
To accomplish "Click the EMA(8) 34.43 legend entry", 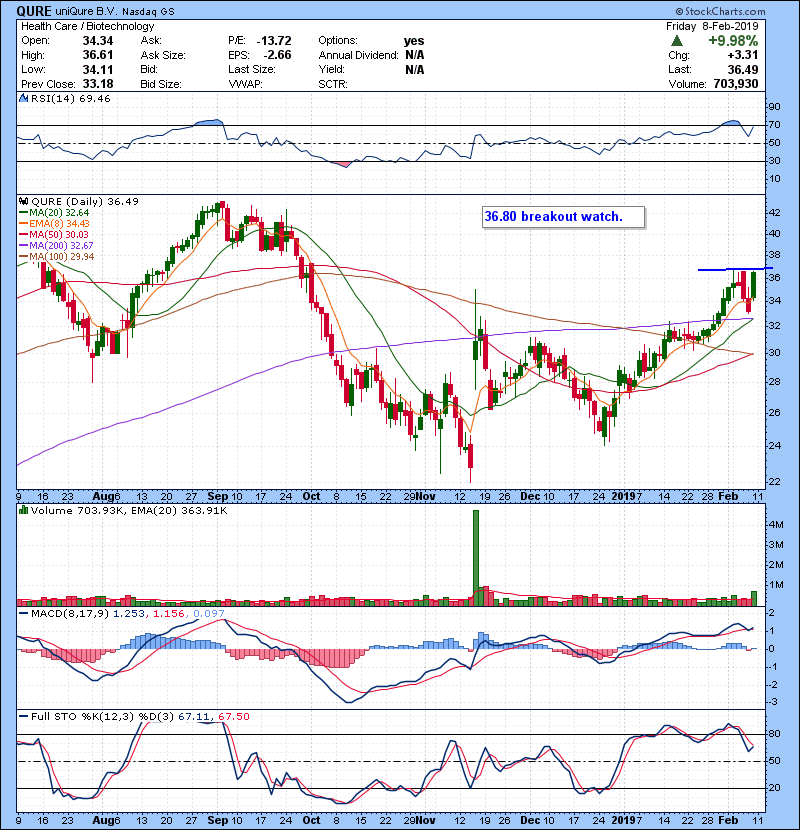I will [x=55, y=223].
